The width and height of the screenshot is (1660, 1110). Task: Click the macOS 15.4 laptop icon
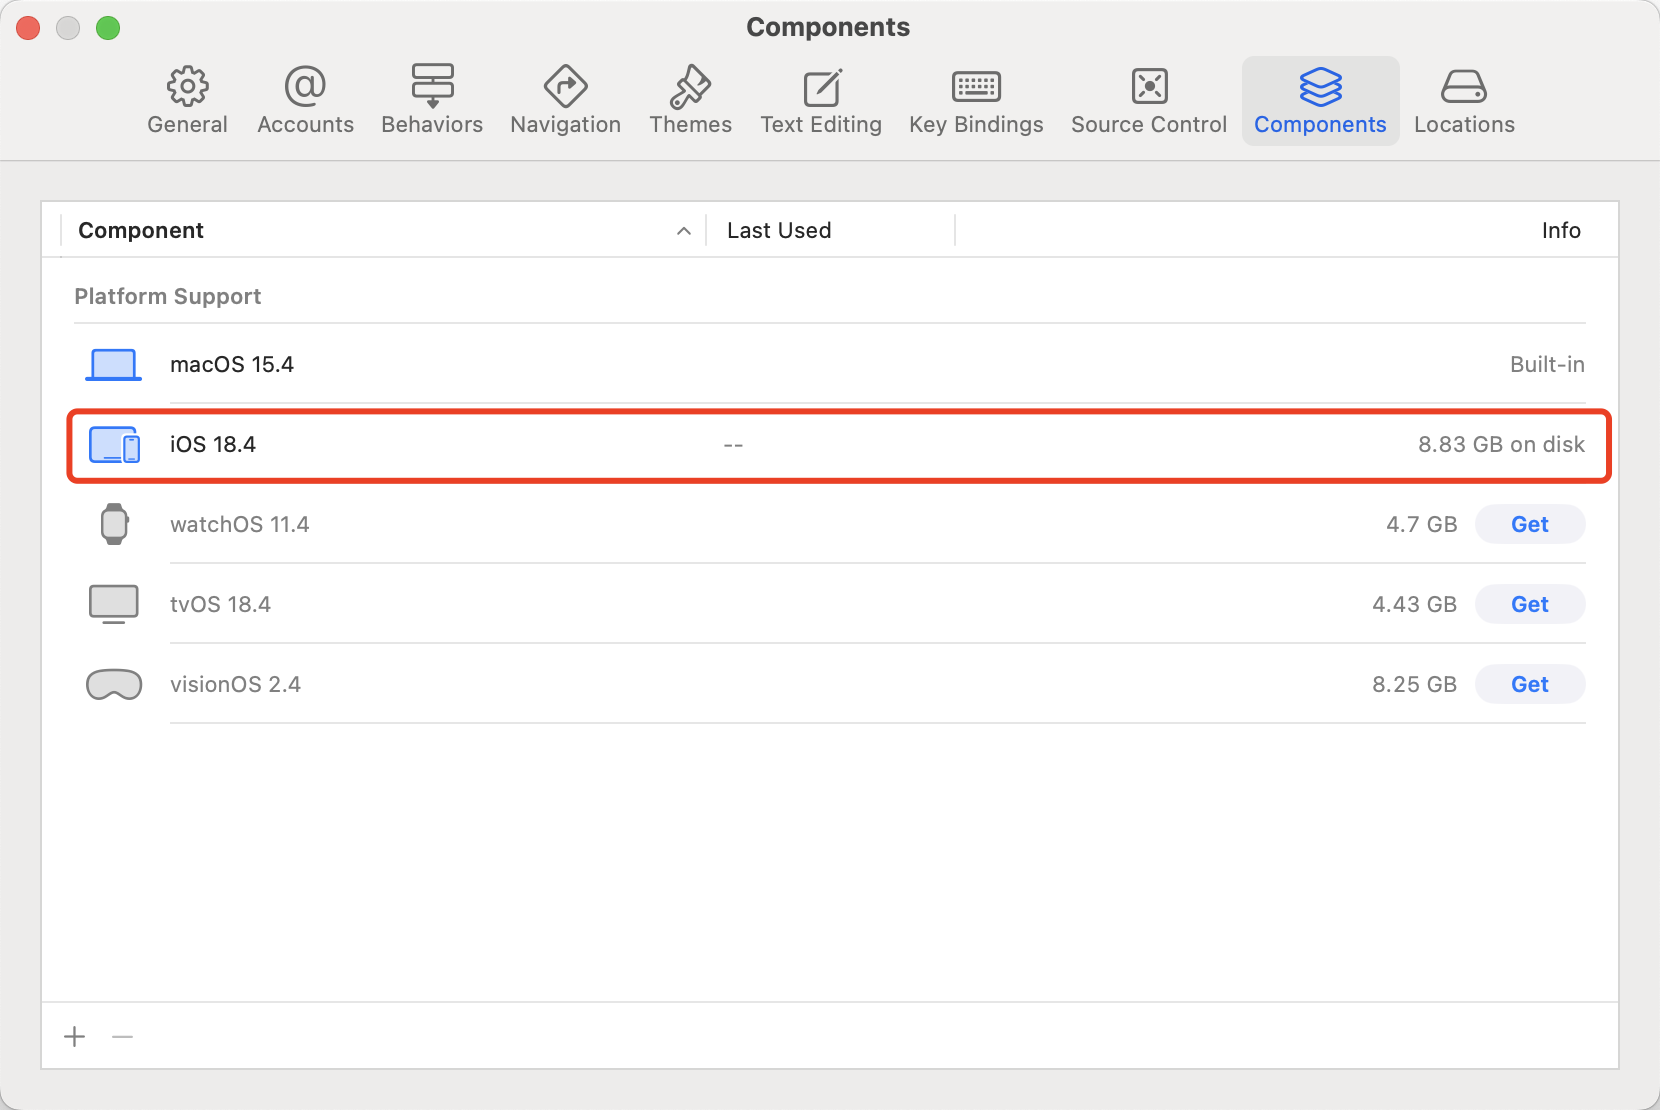pyautogui.click(x=113, y=365)
